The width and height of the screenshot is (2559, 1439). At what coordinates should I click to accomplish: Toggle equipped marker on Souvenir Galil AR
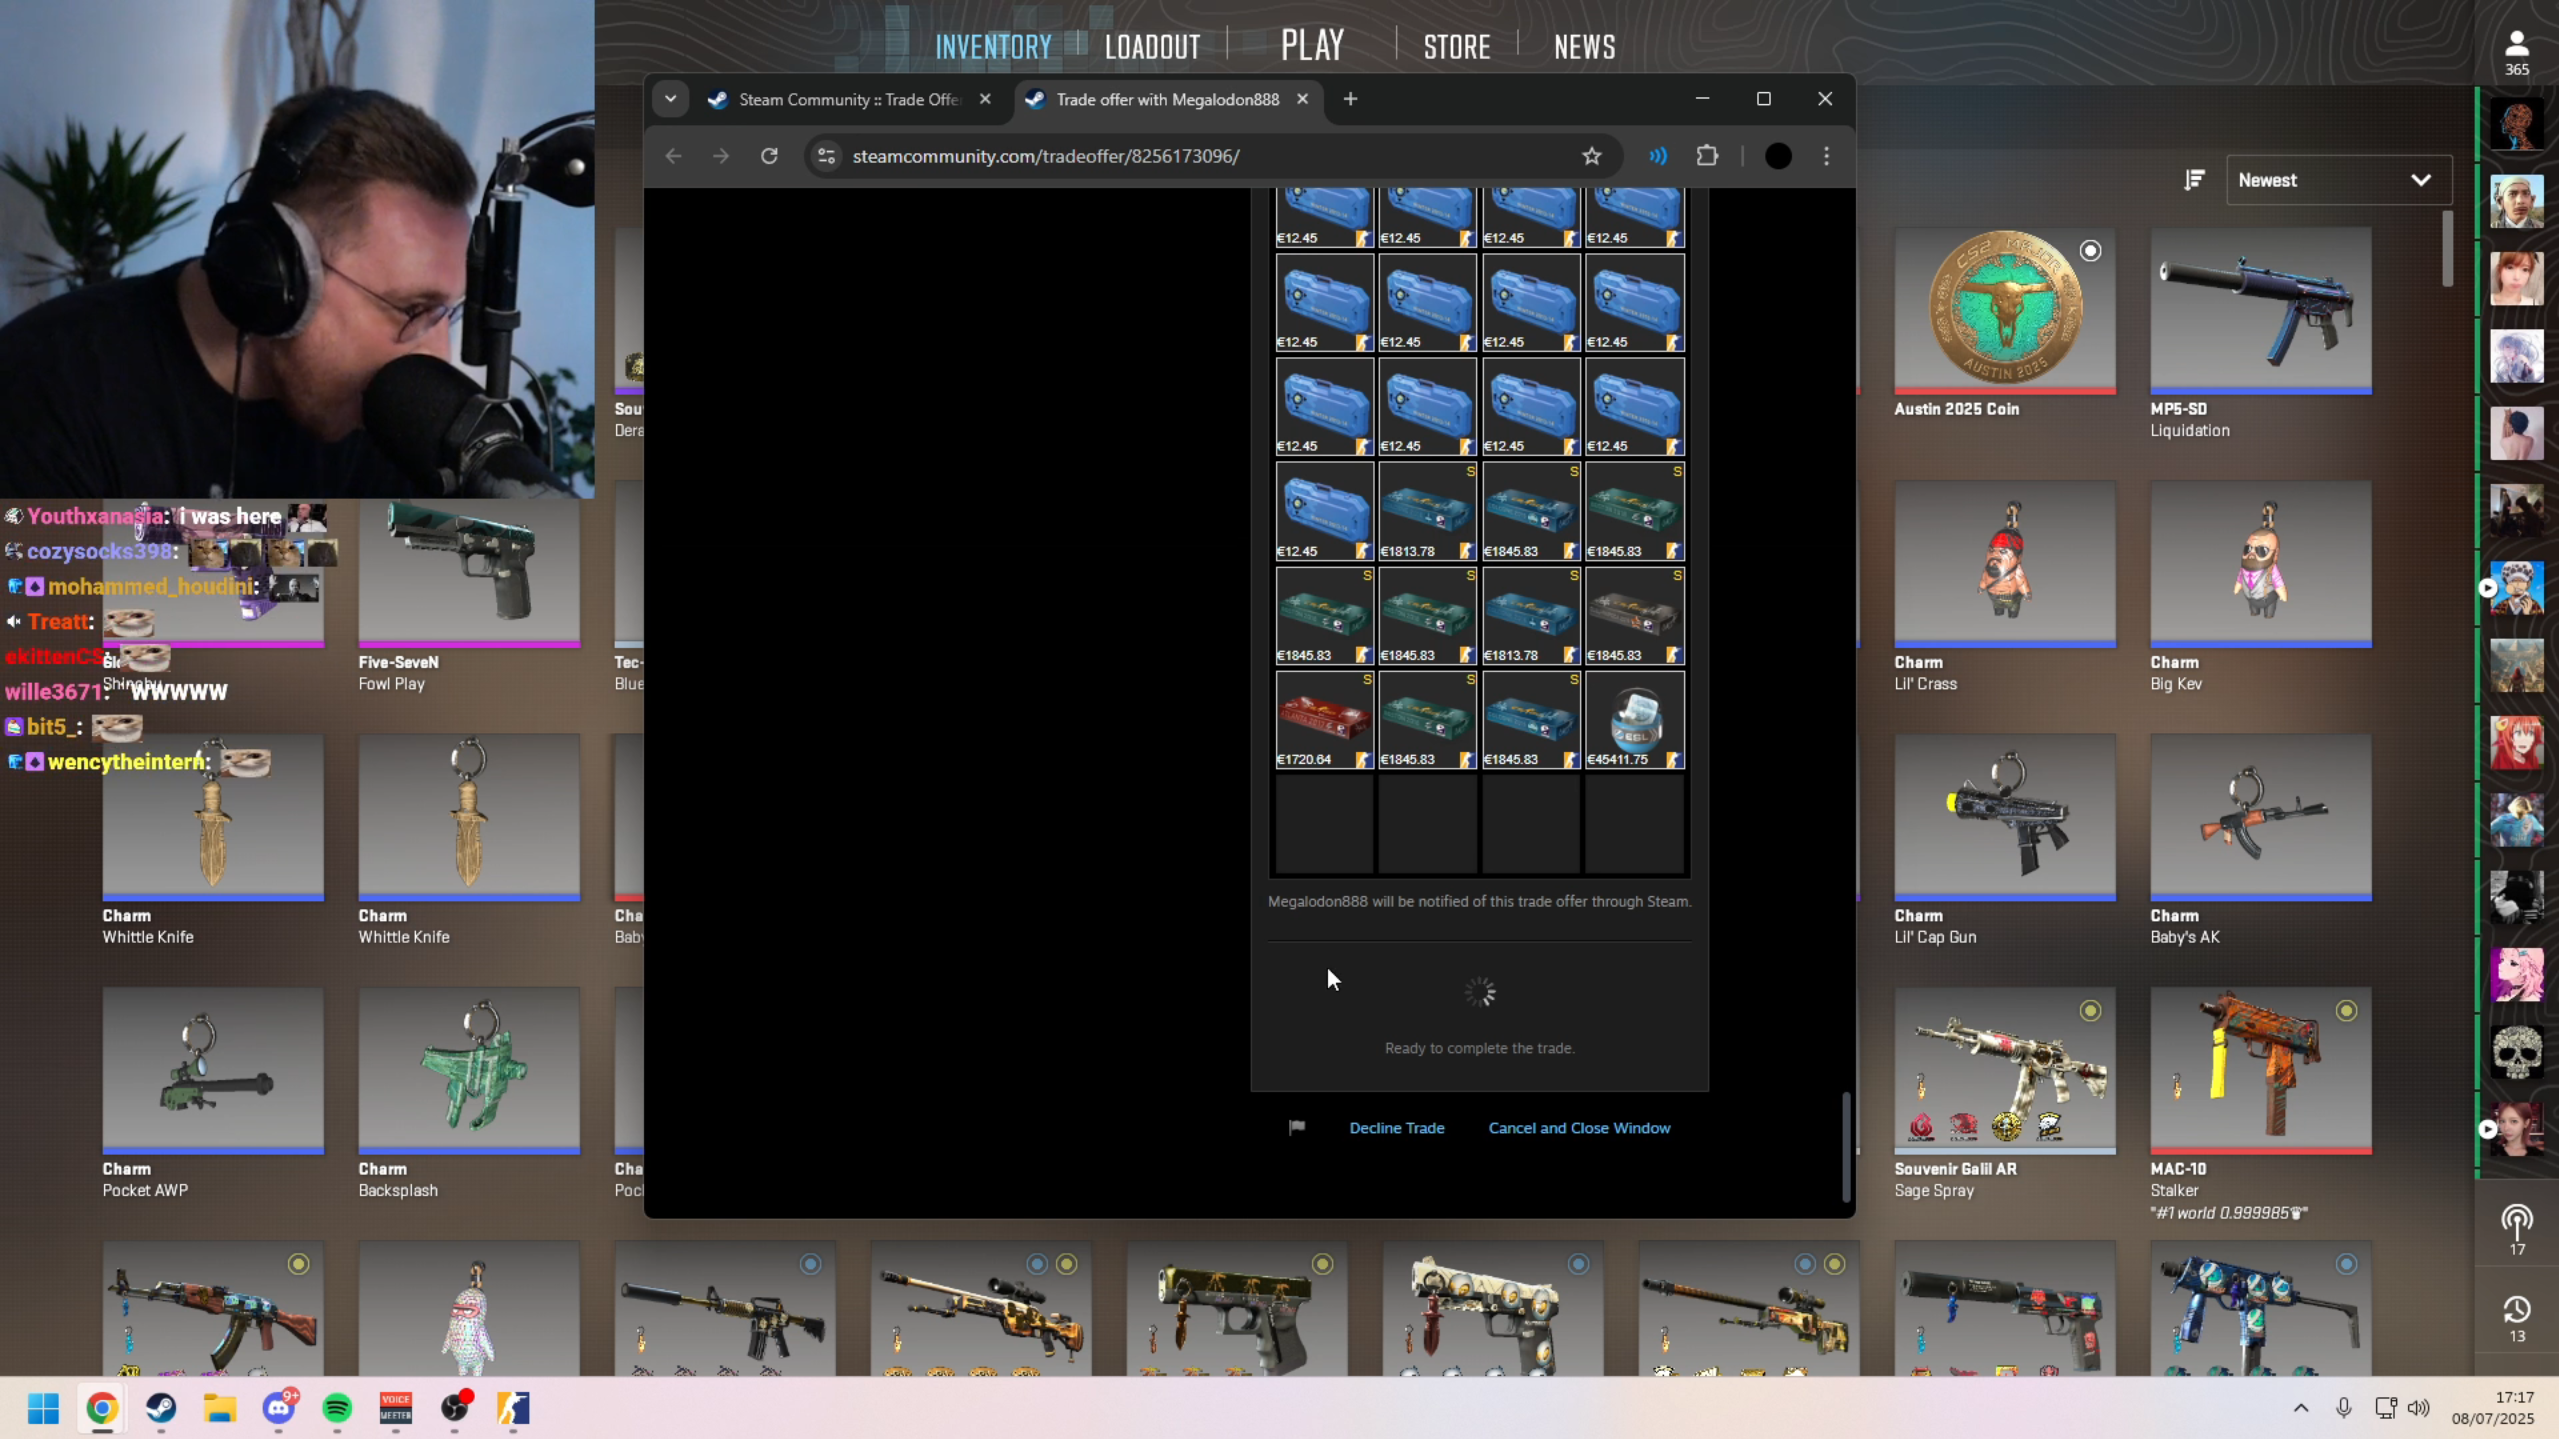tap(2090, 1011)
